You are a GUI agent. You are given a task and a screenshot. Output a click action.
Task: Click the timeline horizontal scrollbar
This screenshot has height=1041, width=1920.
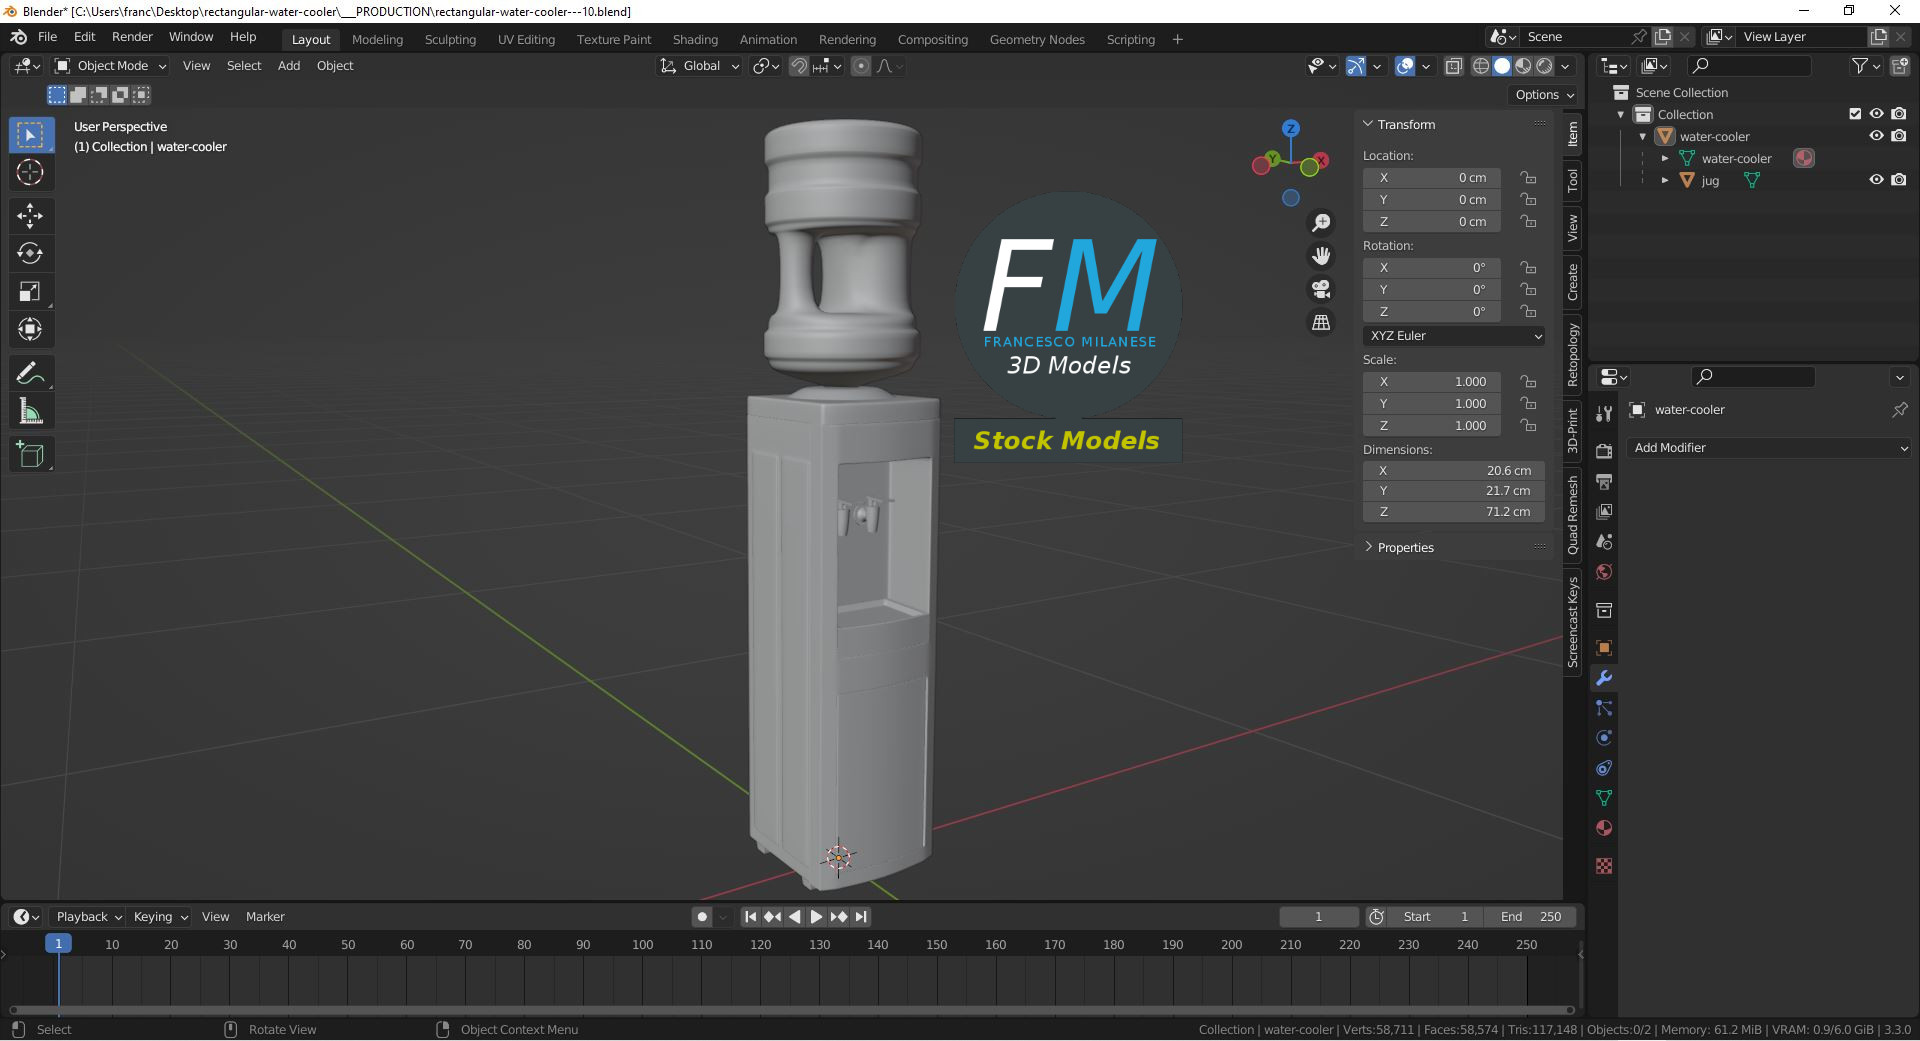(x=792, y=1010)
